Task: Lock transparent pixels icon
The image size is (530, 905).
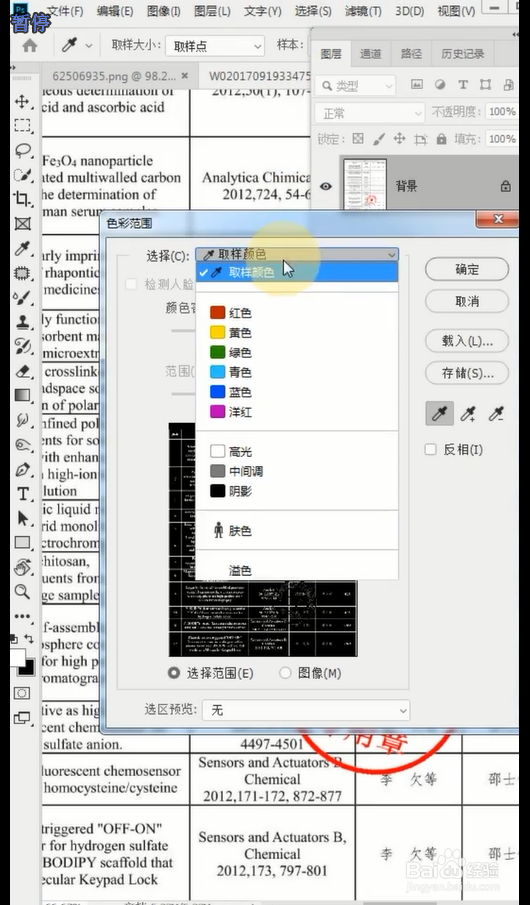Action: (x=358, y=139)
